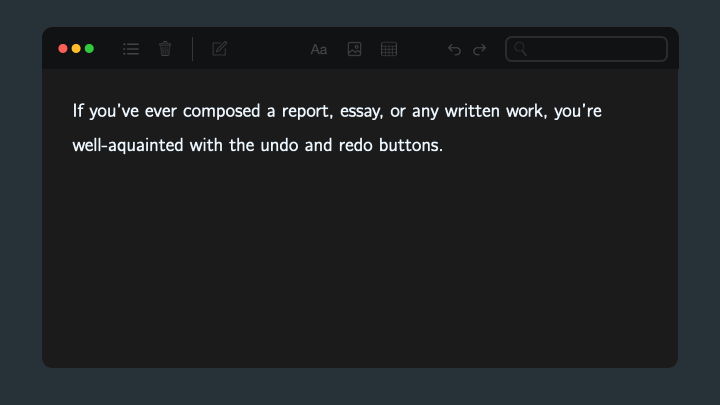Click the undo arrow in the toolbar
Viewport: 720px width, 405px height.
(454, 49)
